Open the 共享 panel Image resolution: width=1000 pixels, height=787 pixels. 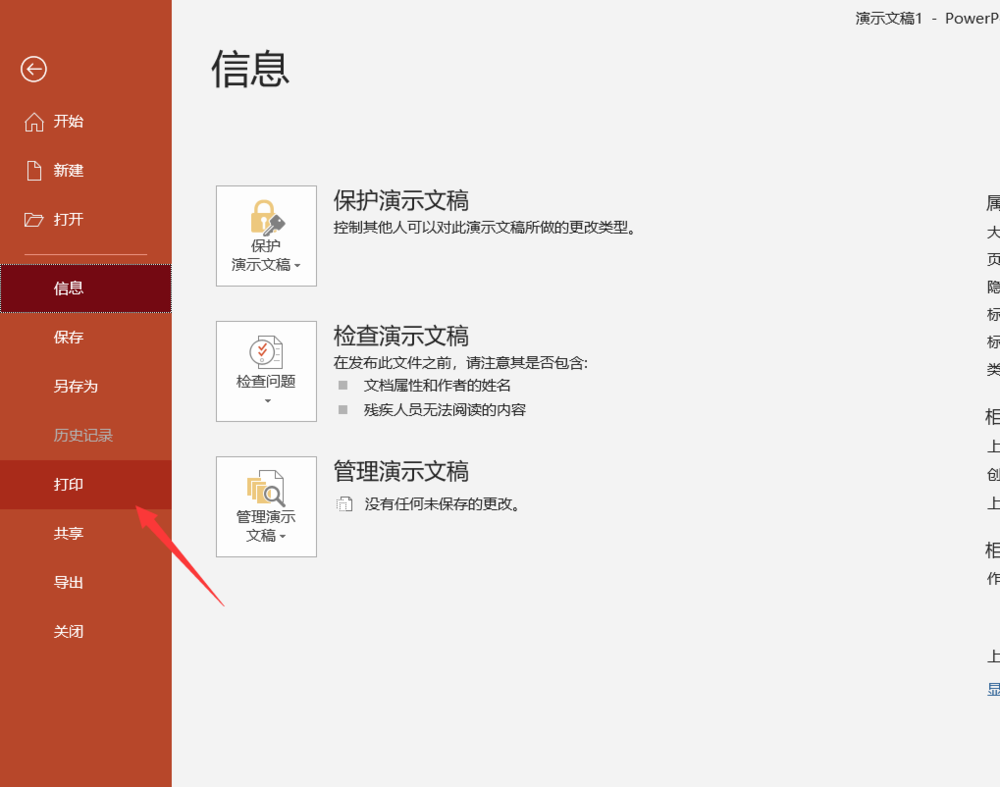coord(68,533)
